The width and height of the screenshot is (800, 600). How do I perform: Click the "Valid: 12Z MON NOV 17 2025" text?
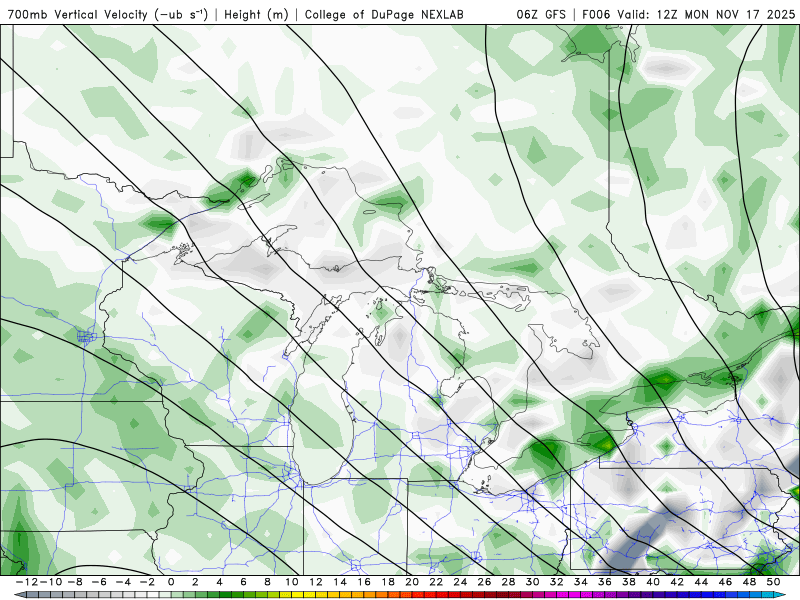coord(706,15)
